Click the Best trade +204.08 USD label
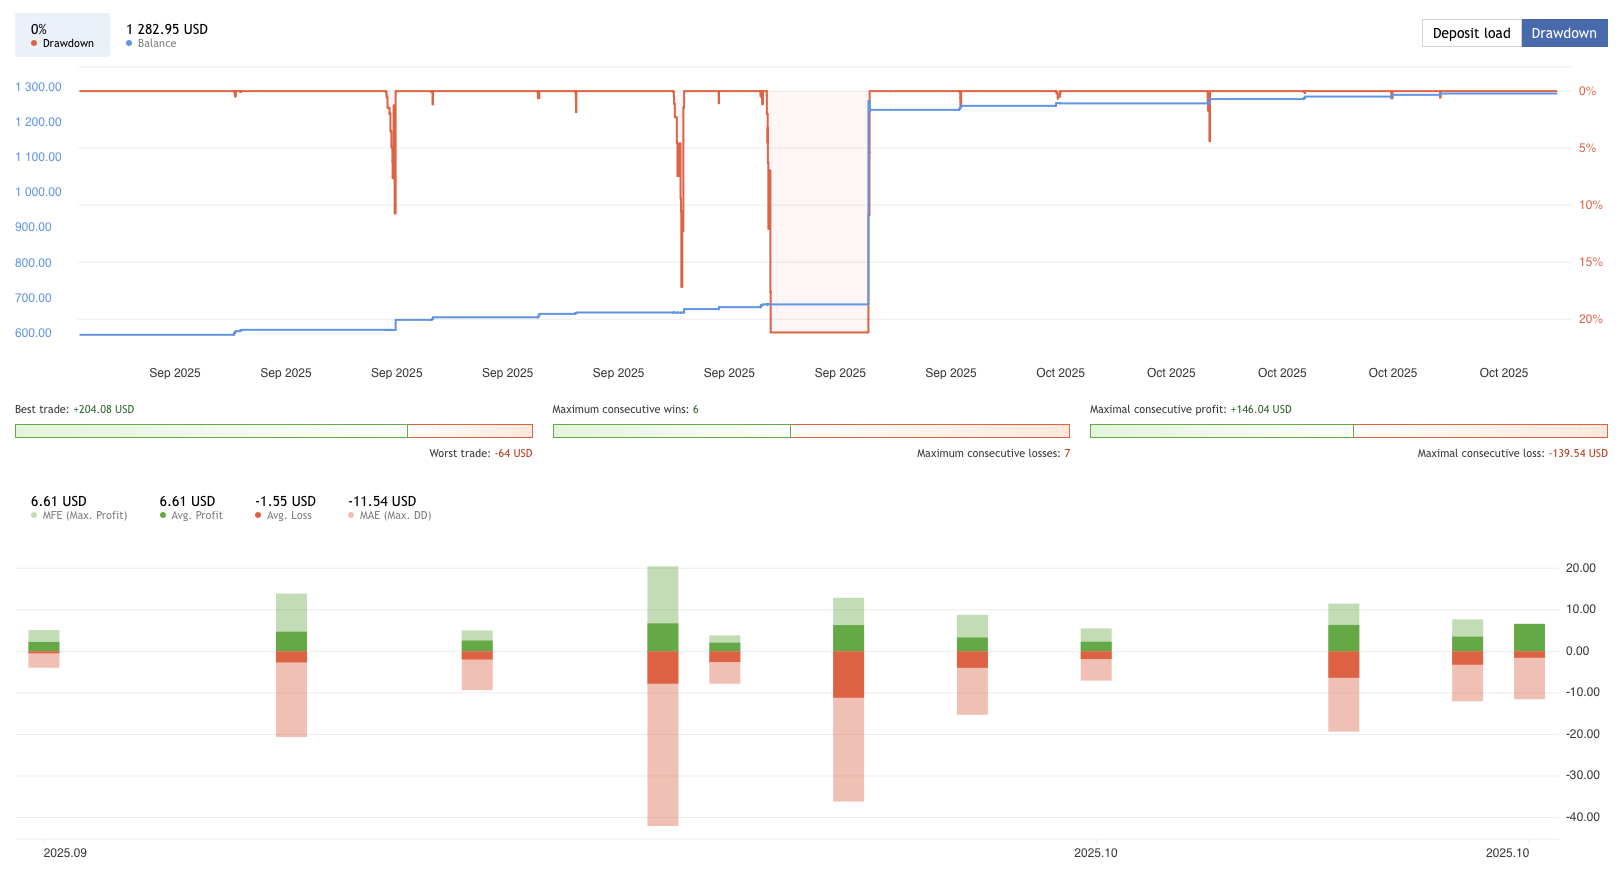1624x879 pixels. click(74, 410)
